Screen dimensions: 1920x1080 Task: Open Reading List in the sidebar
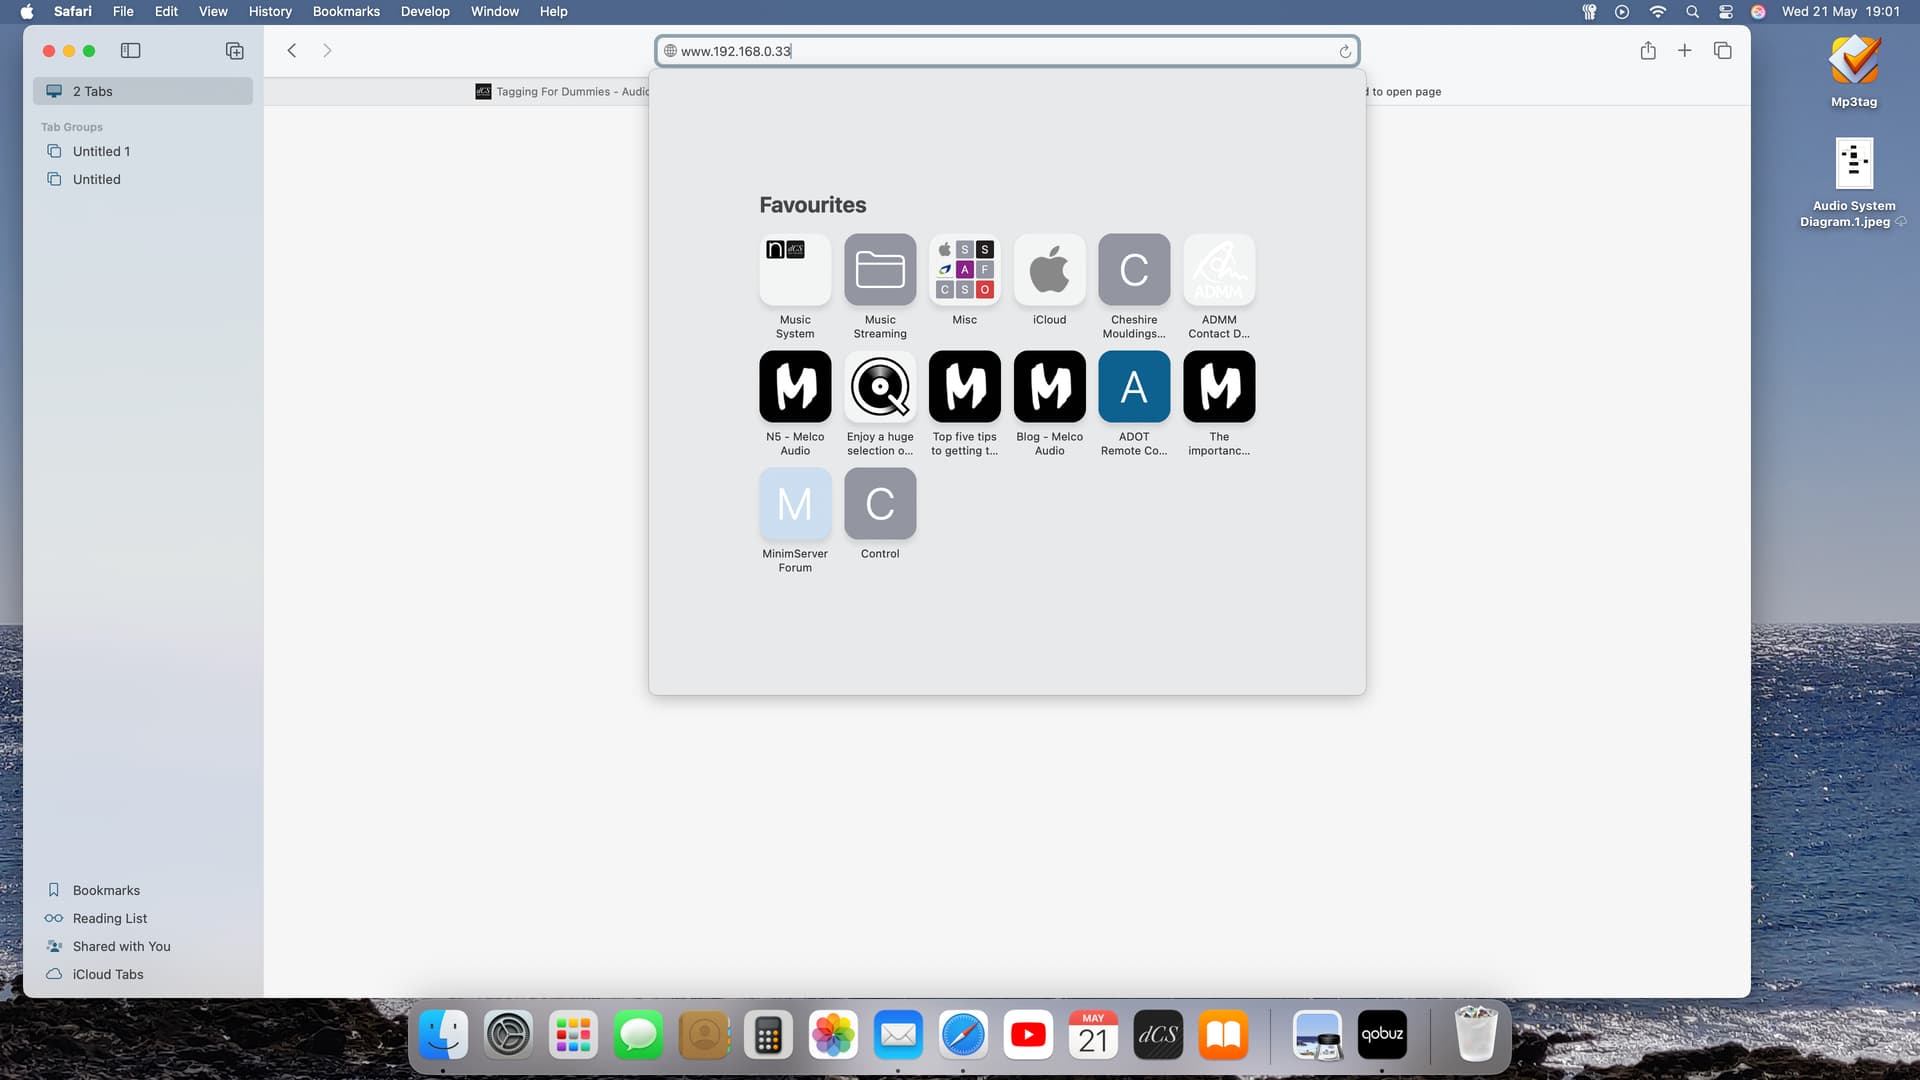143,918
